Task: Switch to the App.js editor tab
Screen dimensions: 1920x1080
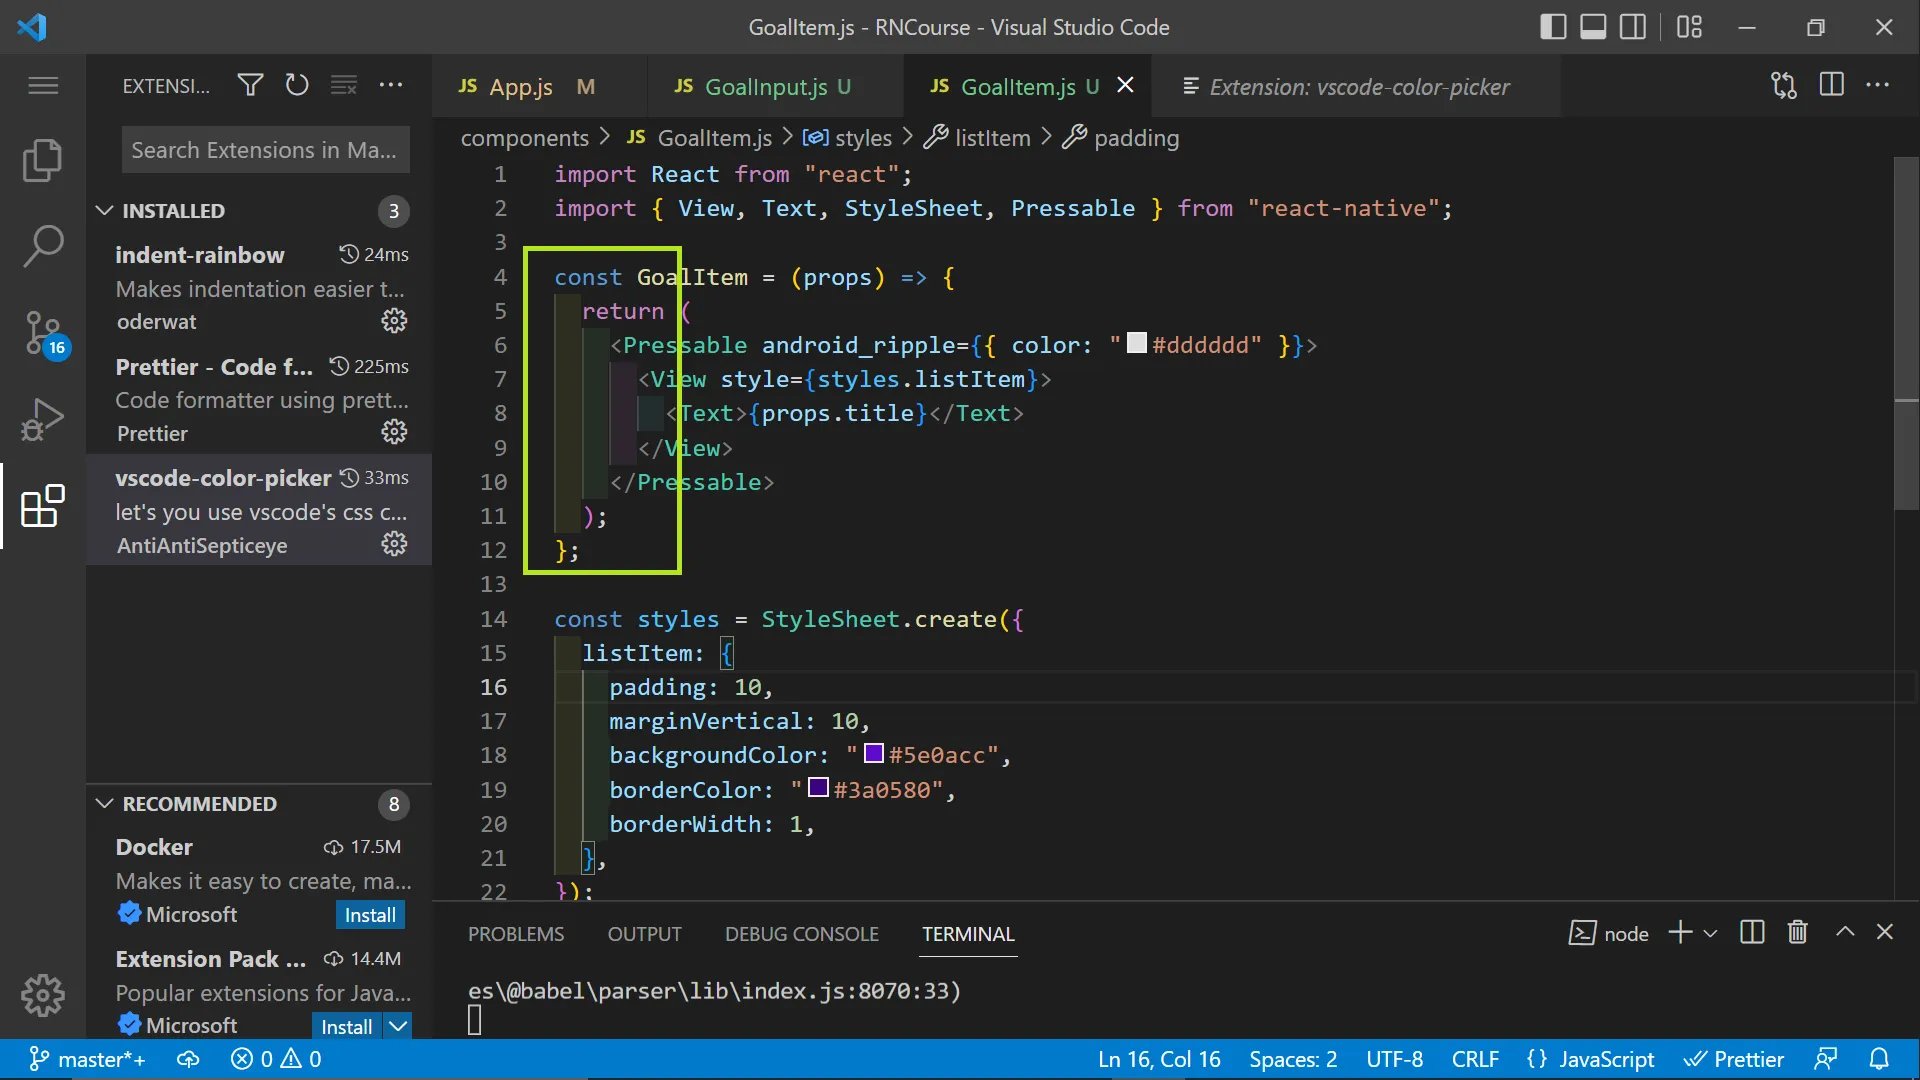Action: coord(521,87)
